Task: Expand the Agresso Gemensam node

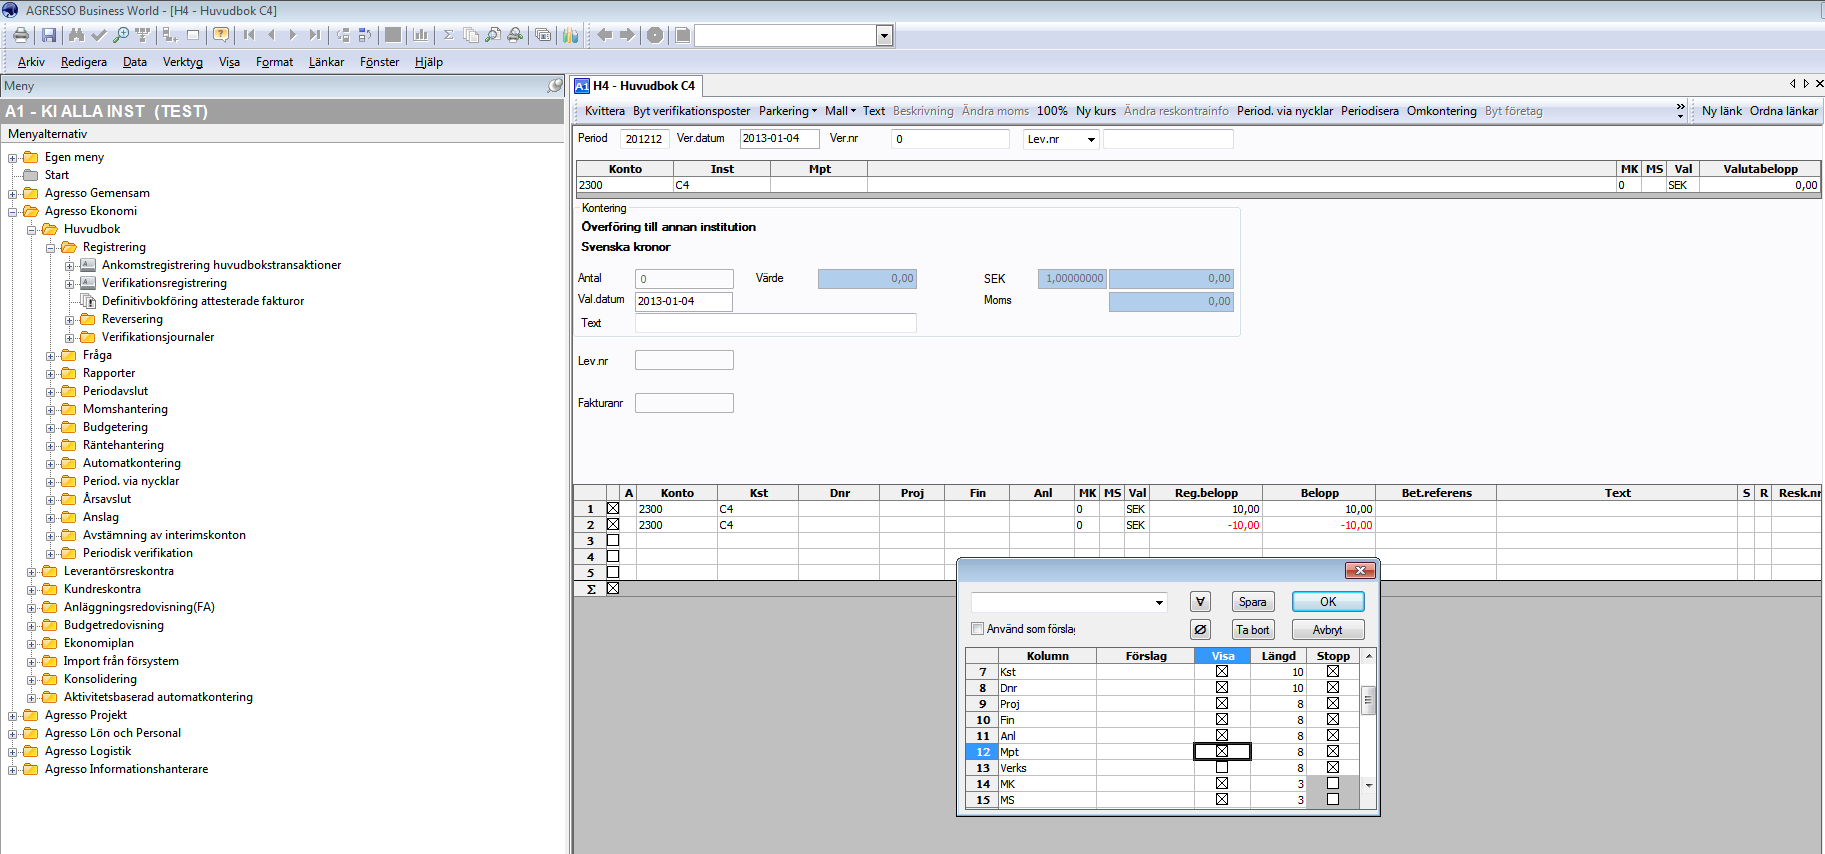Action: click(x=13, y=193)
